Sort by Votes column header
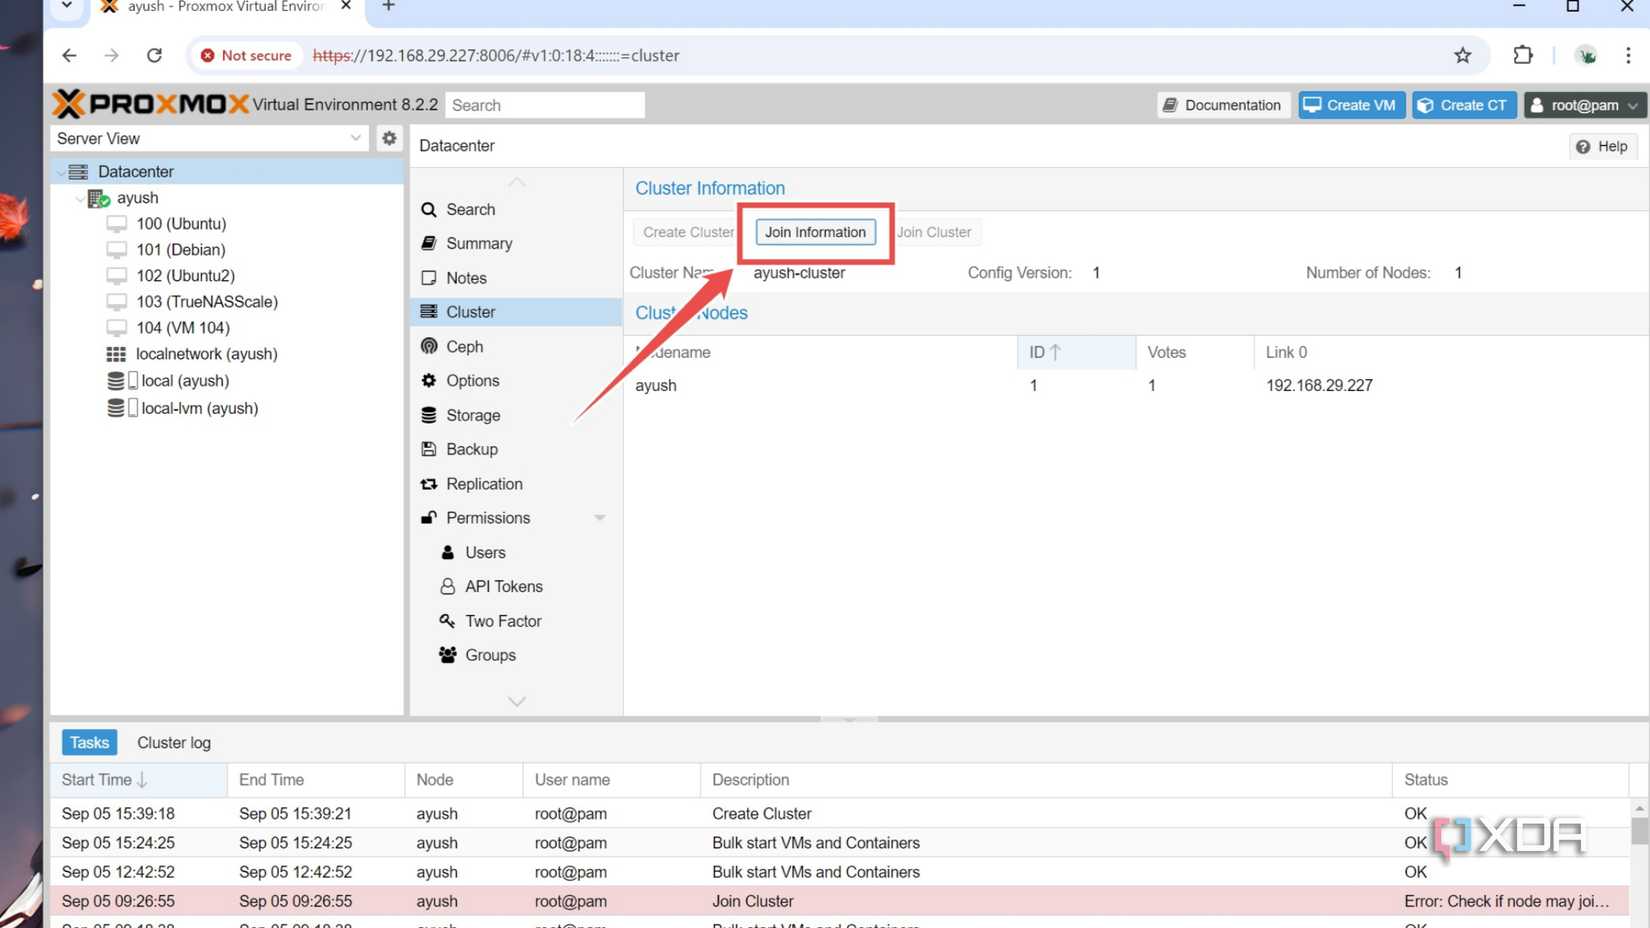Viewport: 1650px width, 928px height. (1194, 352)
